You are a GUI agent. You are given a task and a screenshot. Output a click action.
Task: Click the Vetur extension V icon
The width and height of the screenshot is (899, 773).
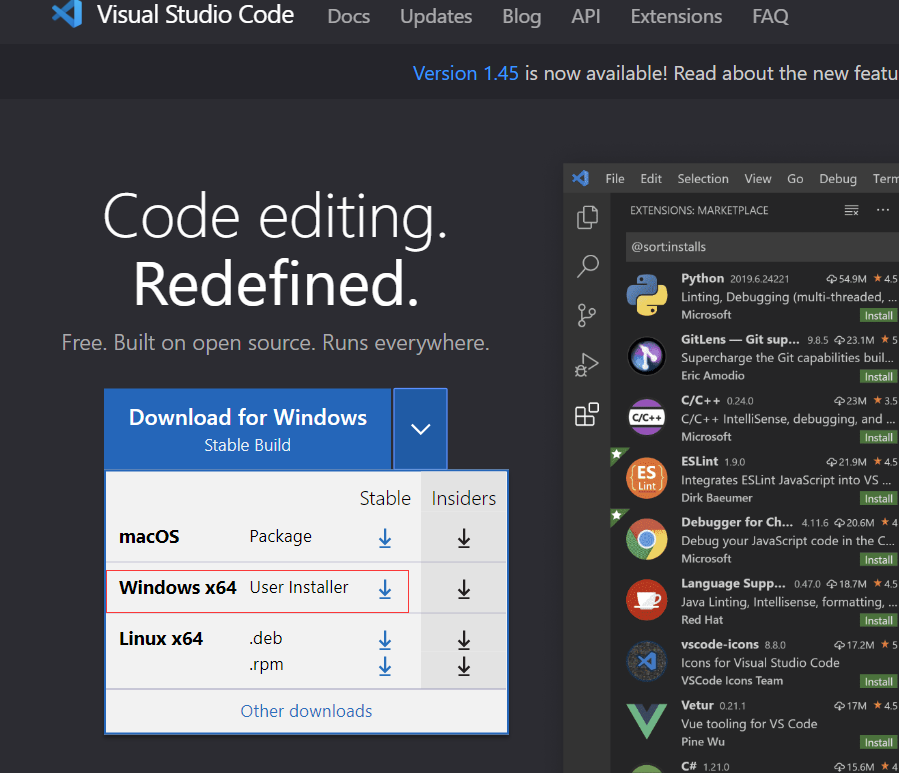647,721
